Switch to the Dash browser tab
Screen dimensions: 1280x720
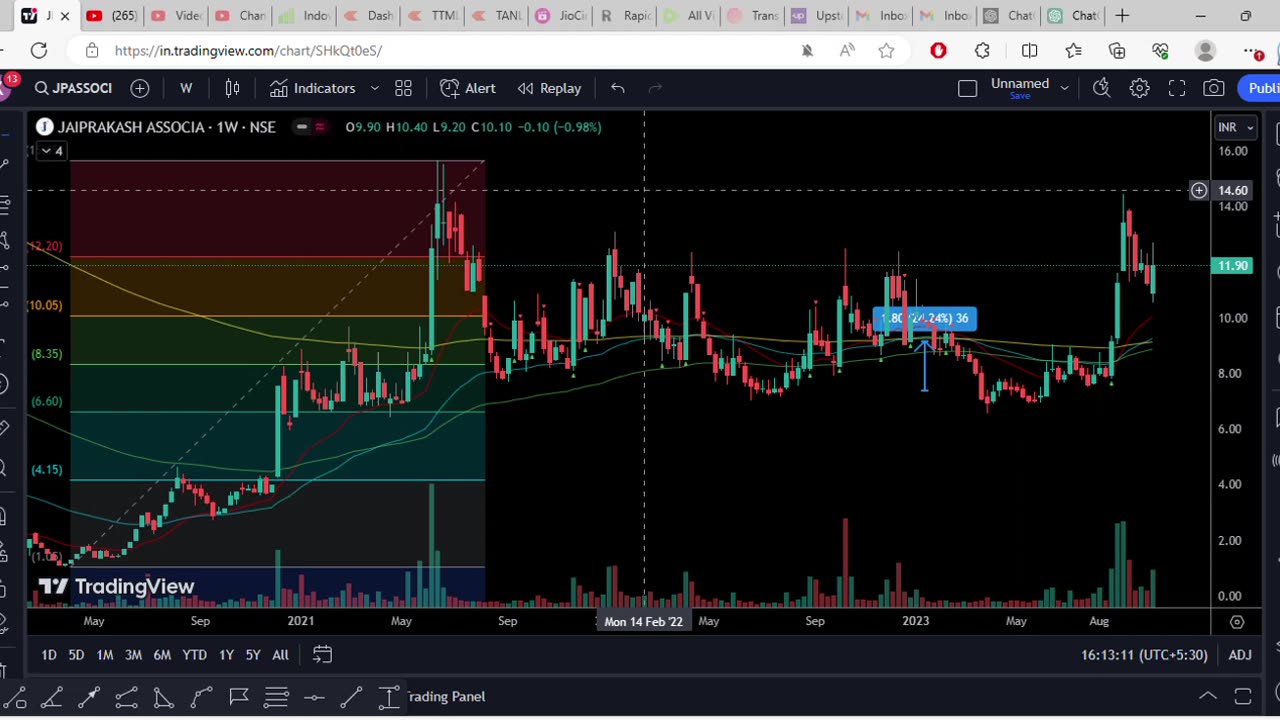[x=368, y=16]
